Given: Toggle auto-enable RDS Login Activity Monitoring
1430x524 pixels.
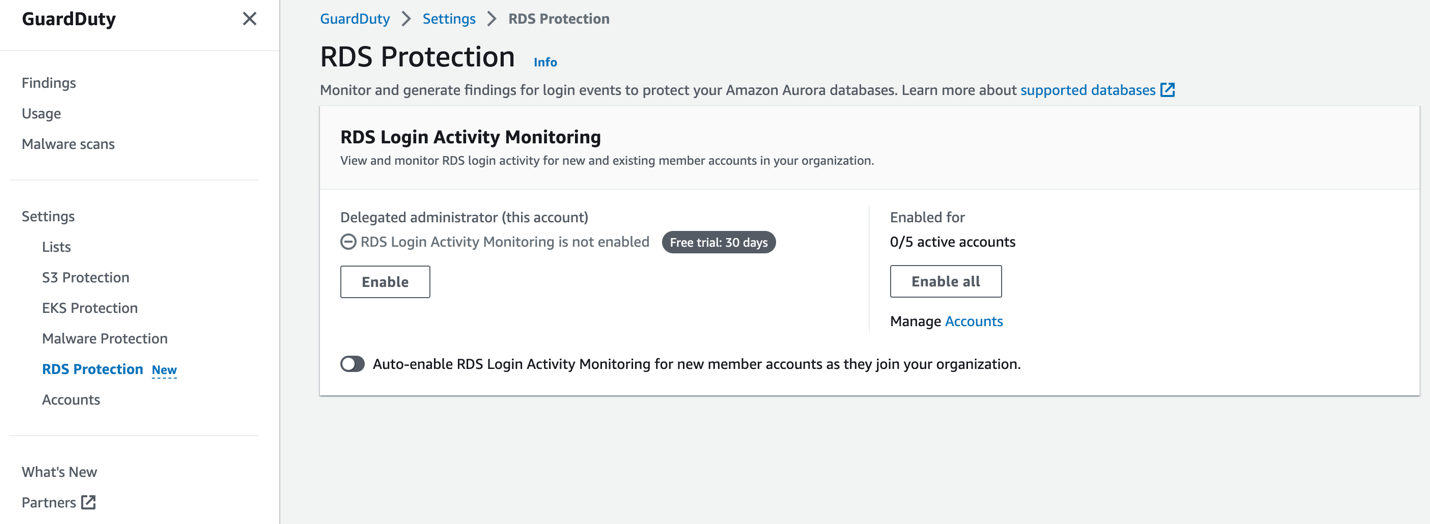Looking at the screenshot, I should 352,364.
